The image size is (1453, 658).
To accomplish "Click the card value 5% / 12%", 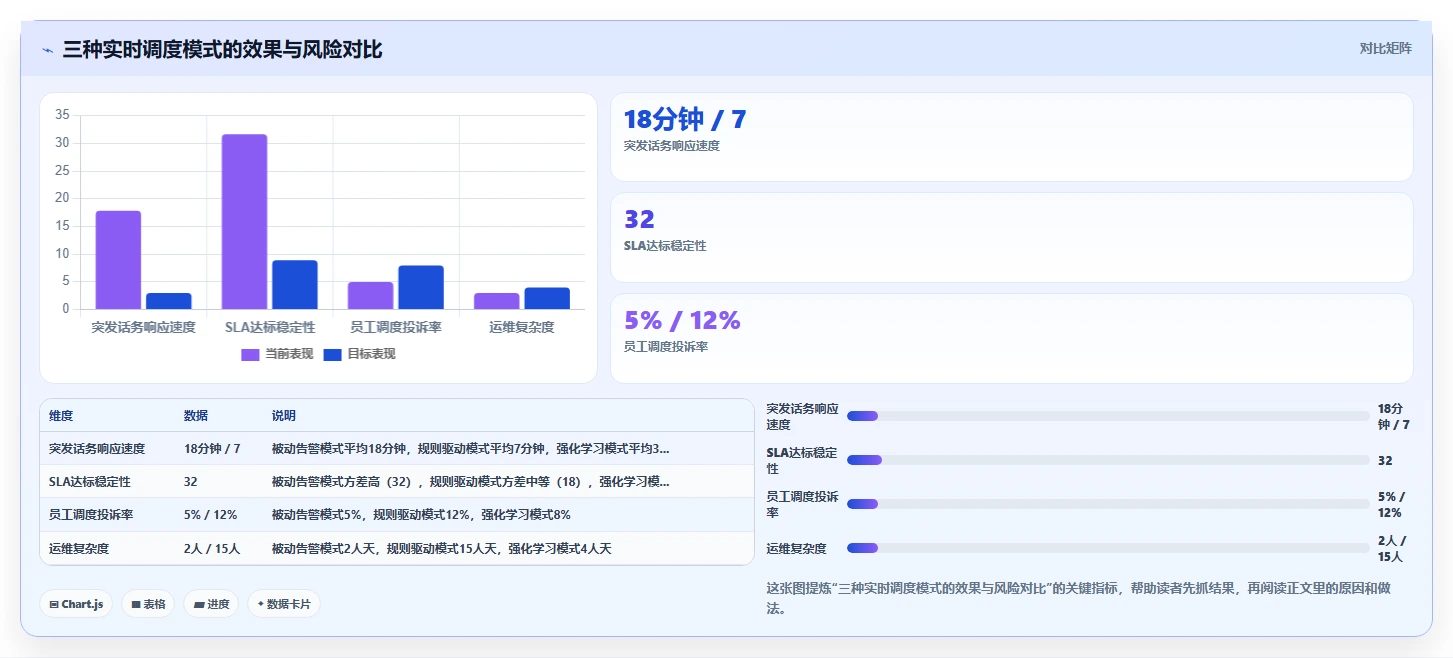I will click(682, 320).
